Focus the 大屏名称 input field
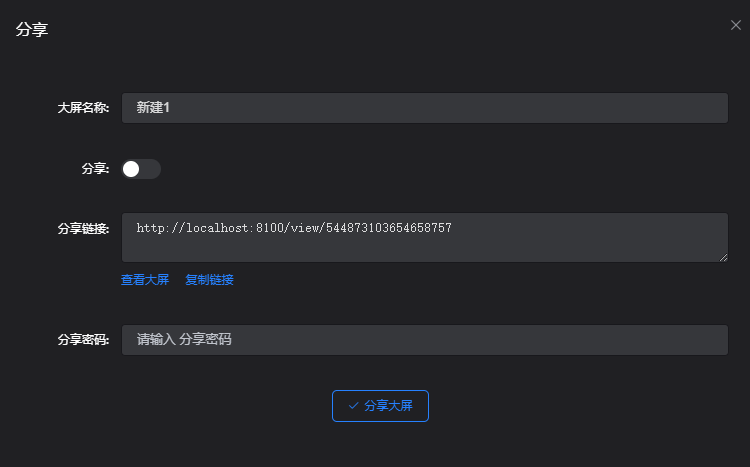Screen dimensions: 750x467 (x=424, y=108)
